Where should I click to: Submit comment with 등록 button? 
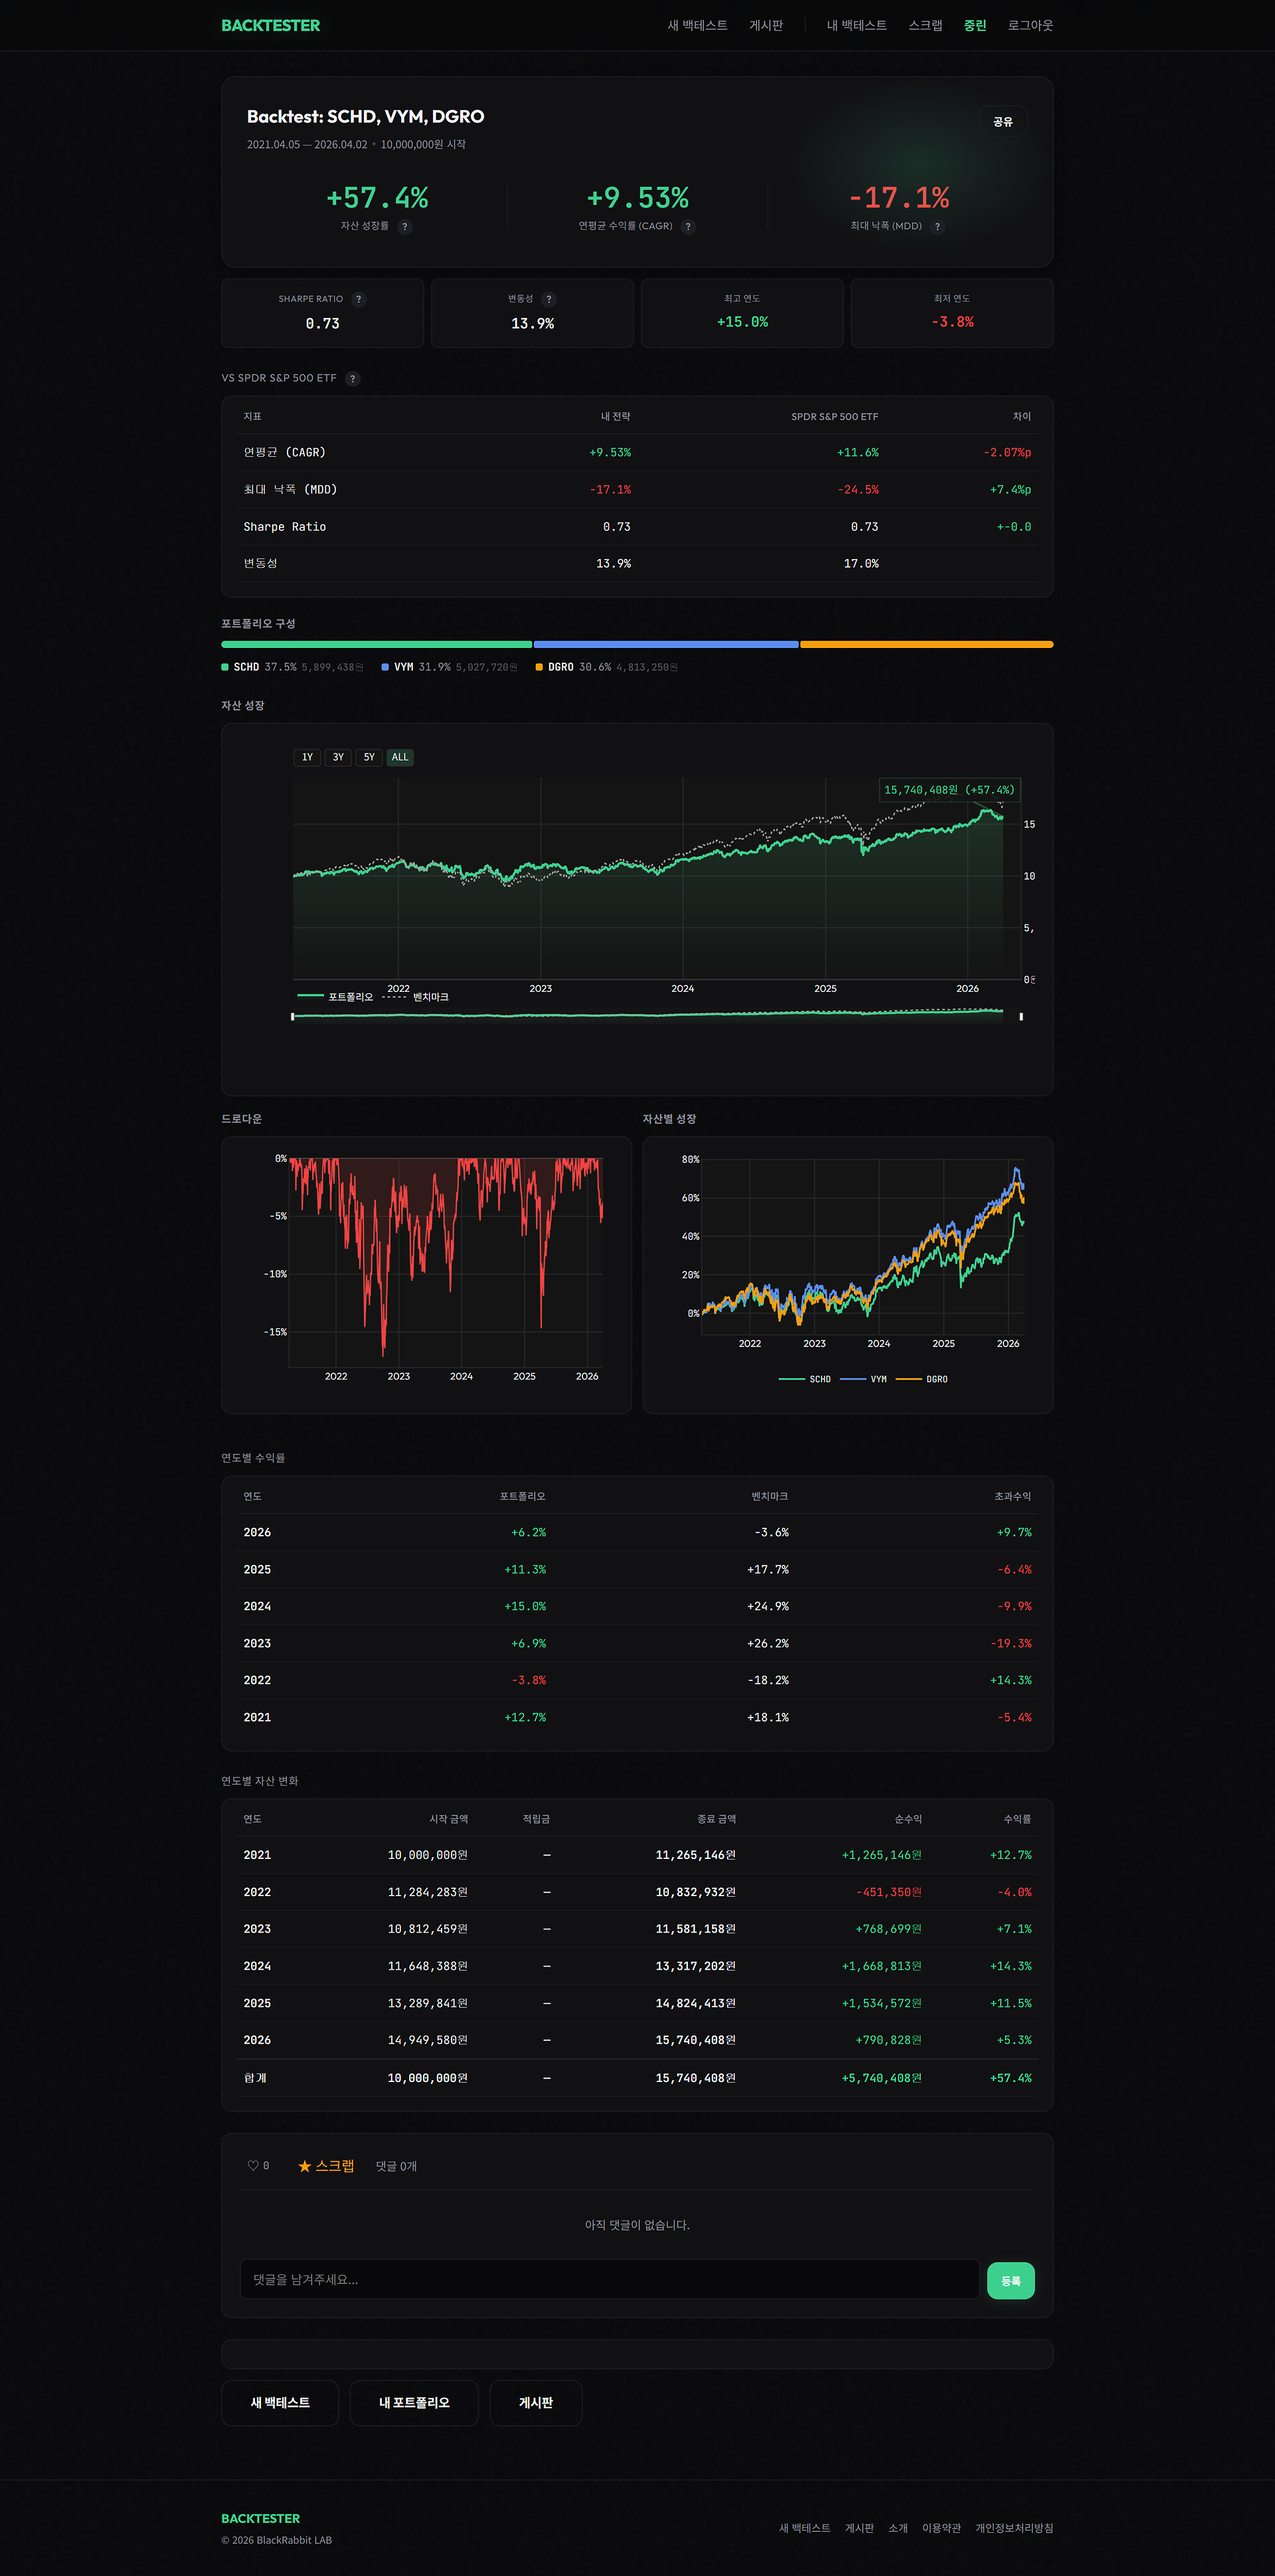coord(1010,2281)
